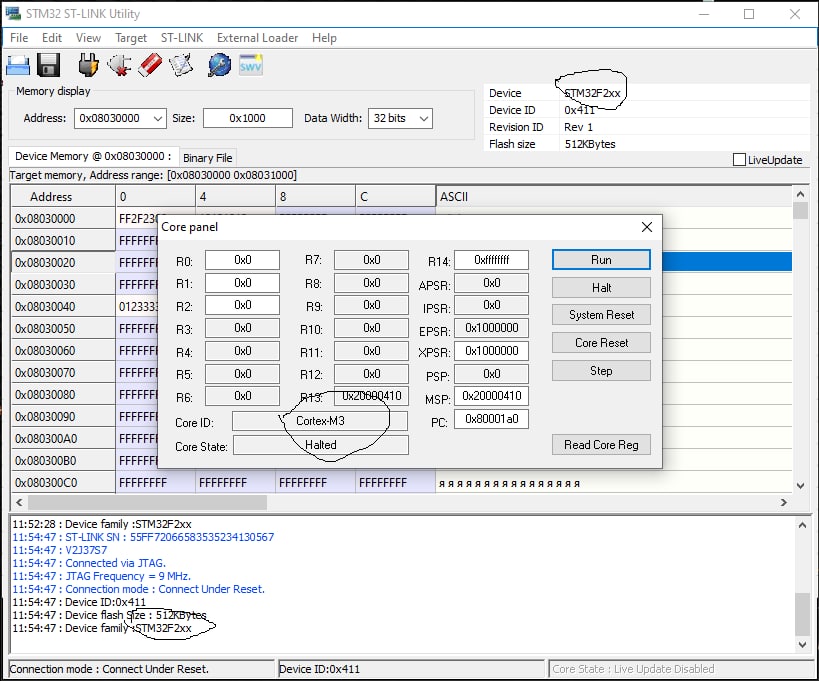Open the ST-LINK menu
This screenshot has width=819, height=681.
(x=182, y=38)
